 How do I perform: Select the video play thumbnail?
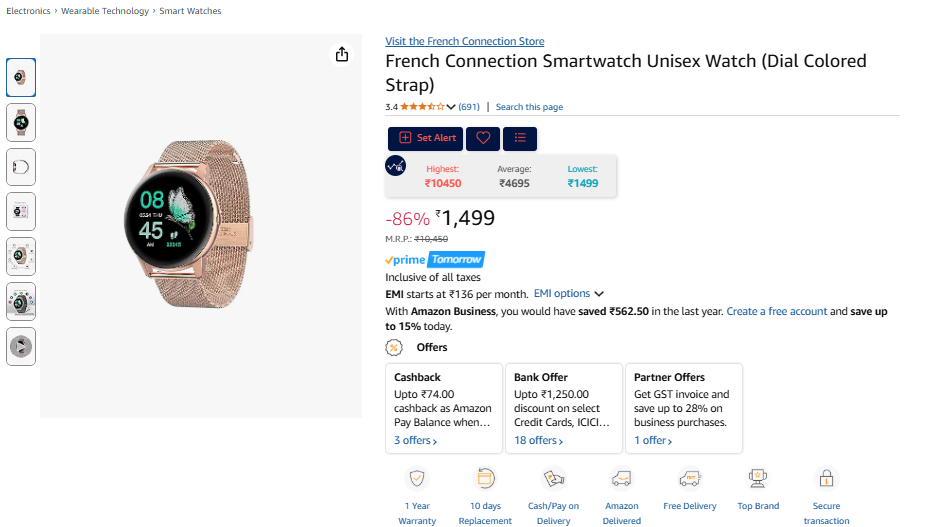click(21, 347)
